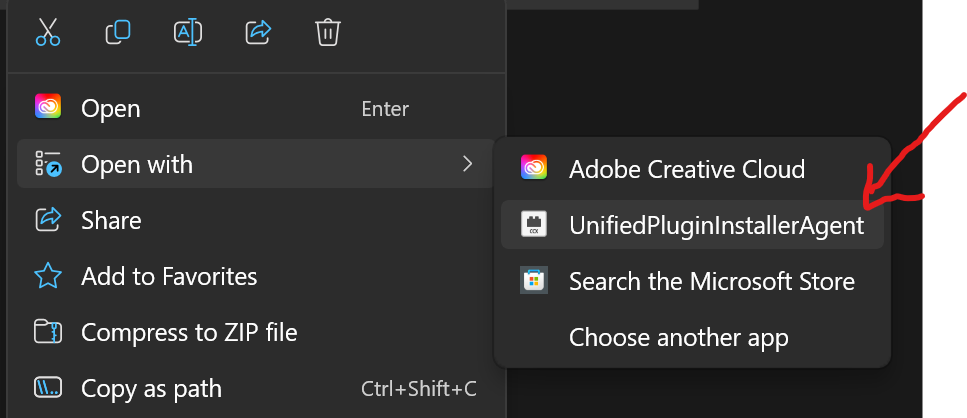Open with Adobe Creative Cloud
Viewport: 967px width, 418px height.
click(693, 168)
